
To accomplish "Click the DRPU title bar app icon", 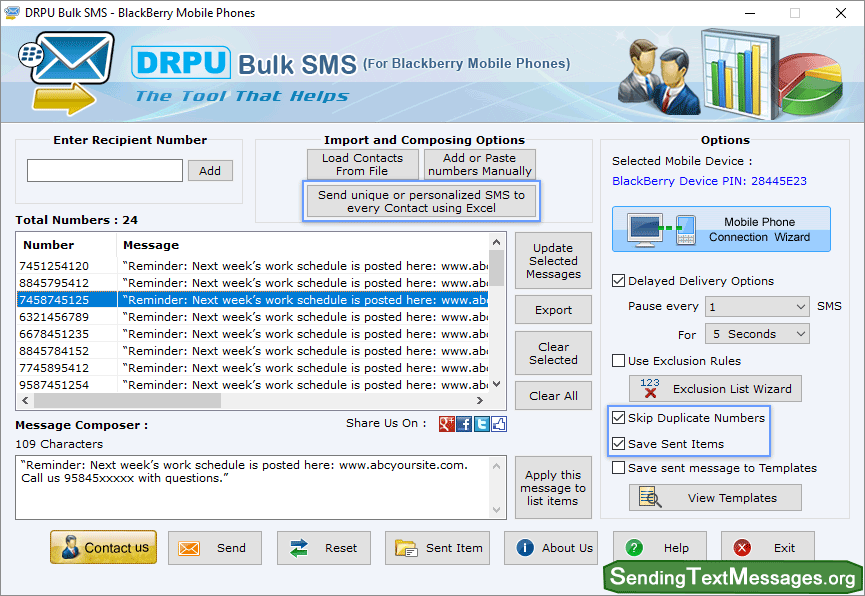I will click(x=12, y=12).
